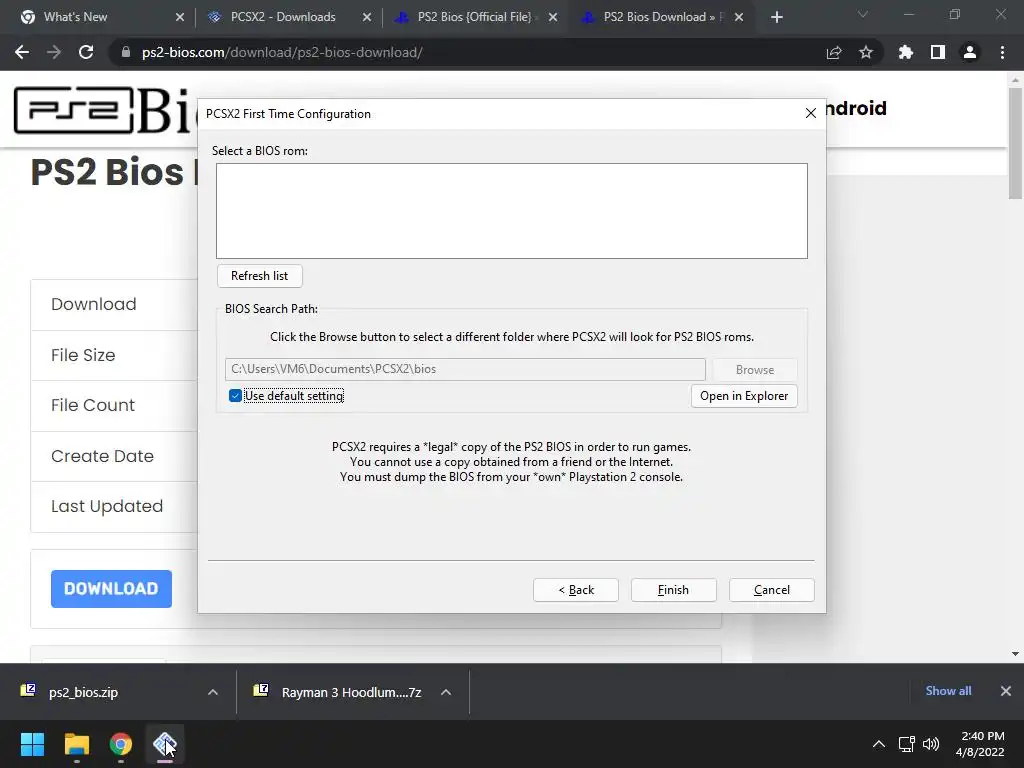Viewport: 1024px width, 768px height.
Task: Click the address bar URL
Action: click(282, 52)
